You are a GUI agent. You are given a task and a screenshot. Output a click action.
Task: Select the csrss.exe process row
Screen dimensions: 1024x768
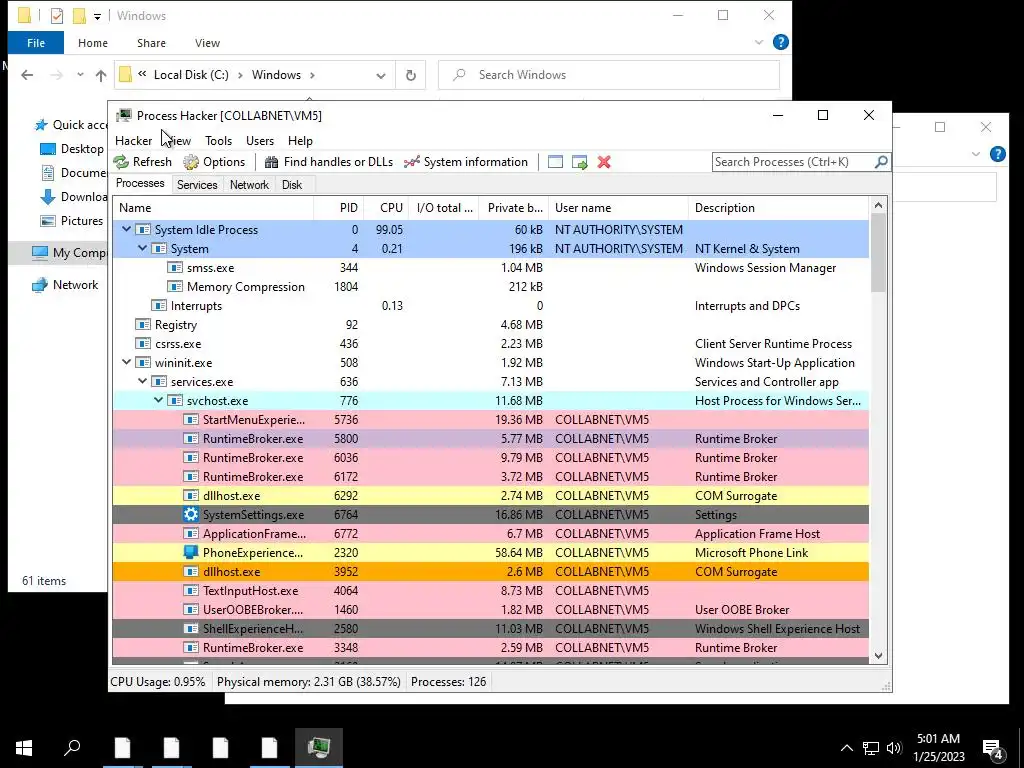(x=491, y=344)
